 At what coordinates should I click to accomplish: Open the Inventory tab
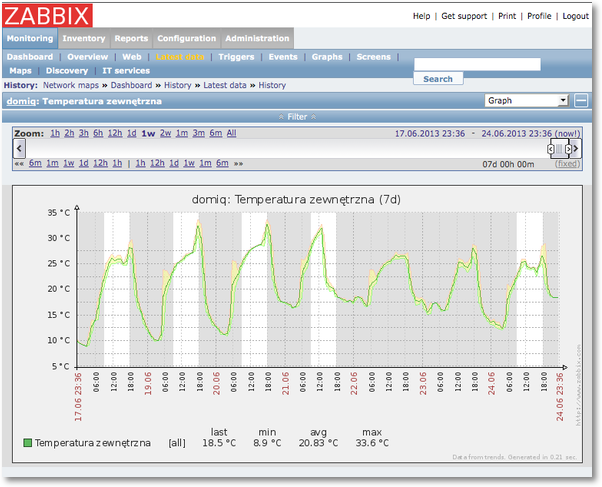click(84, 38)
